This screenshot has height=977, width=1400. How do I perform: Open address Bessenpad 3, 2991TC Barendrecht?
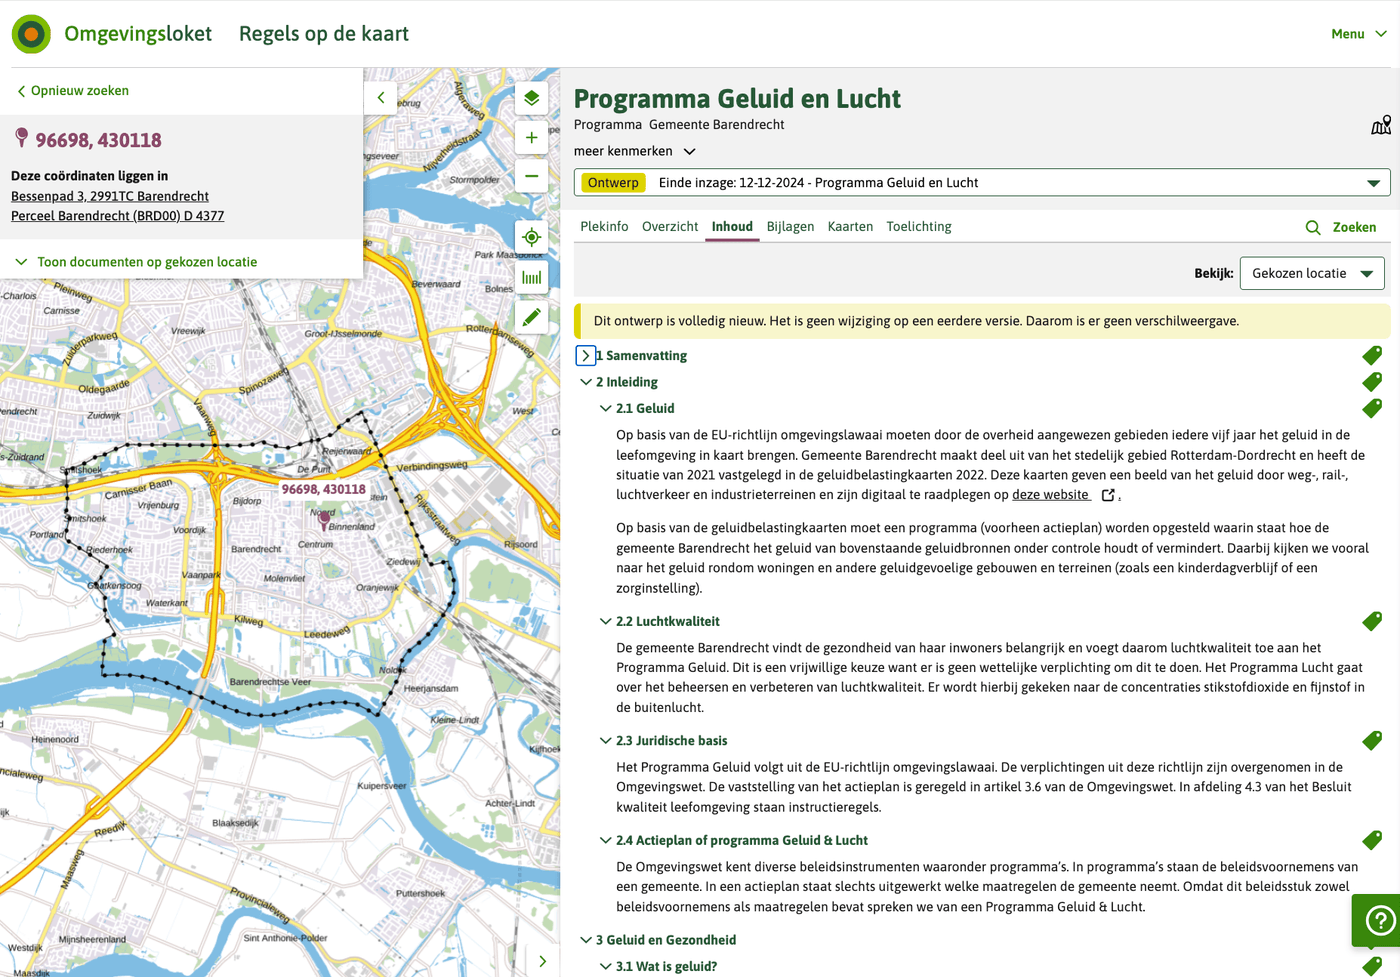110,196
